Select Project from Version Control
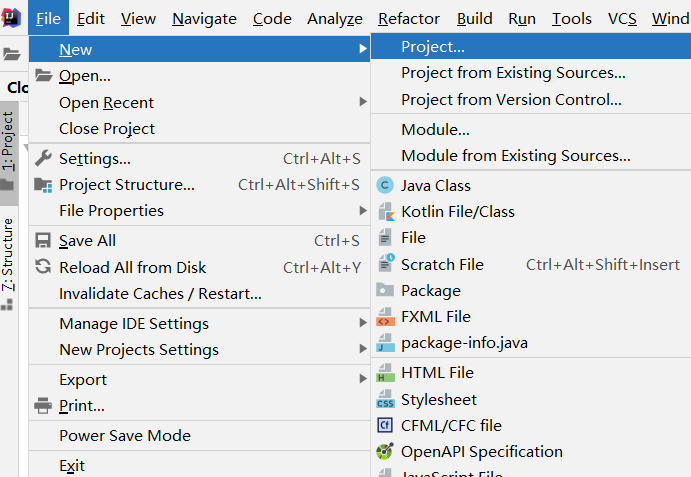This screenshot has height=477, width=691. (511, 100)
